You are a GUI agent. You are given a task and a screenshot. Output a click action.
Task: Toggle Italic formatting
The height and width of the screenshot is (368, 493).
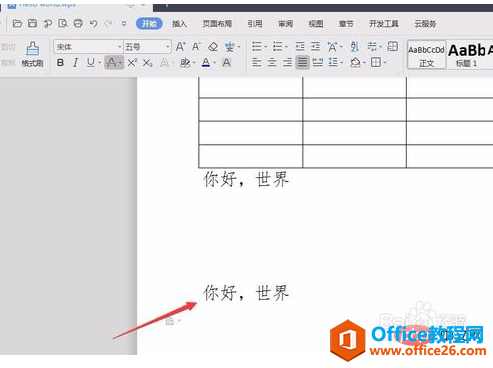(76, 62)
